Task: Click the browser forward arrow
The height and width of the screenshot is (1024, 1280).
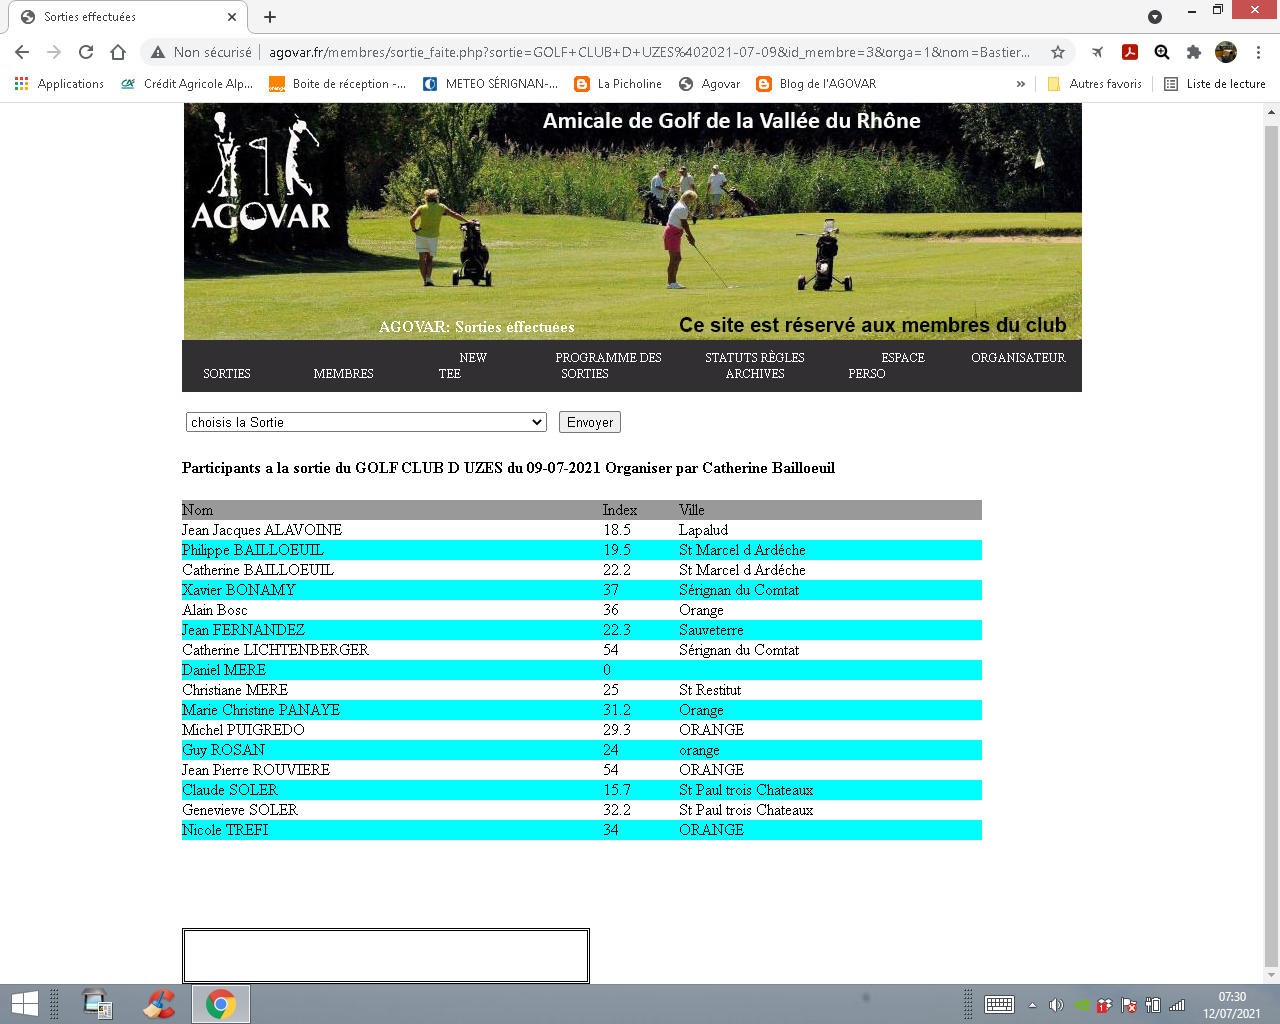Action: pos(54,52)
